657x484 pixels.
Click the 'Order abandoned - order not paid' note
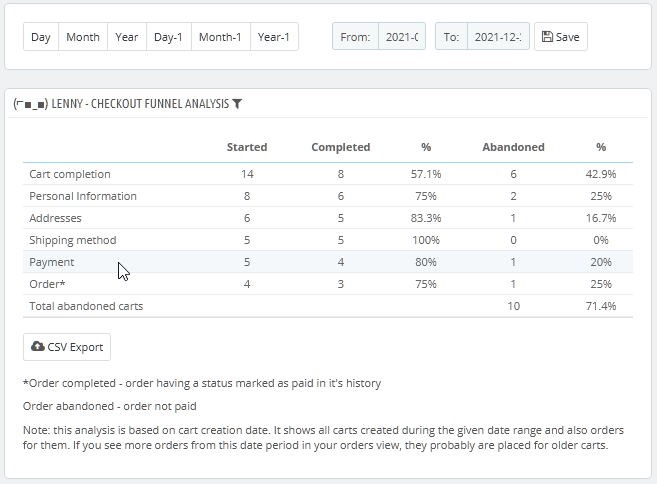click(x=110, y=406)
